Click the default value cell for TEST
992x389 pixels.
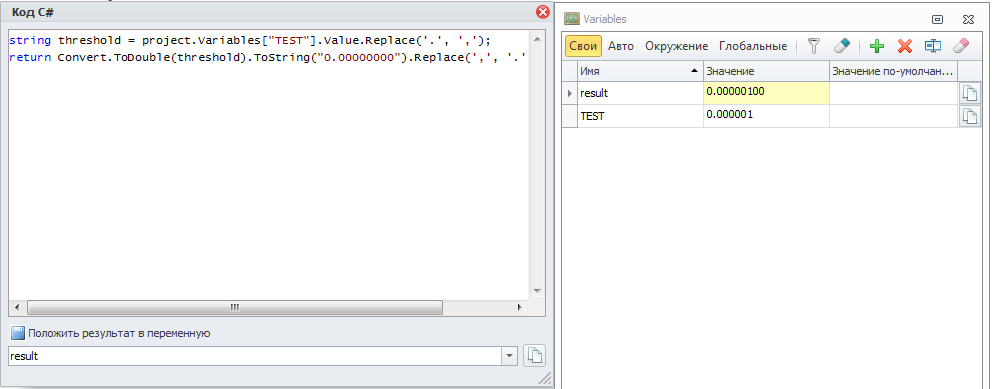coord(893,116)
